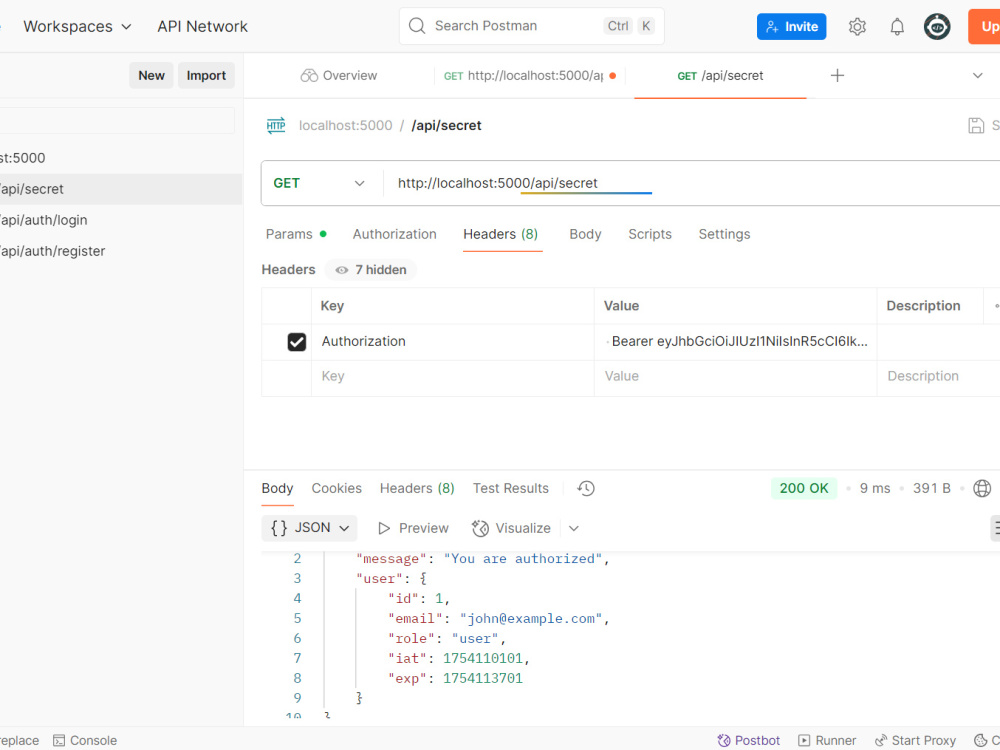Open the request Settings tab
Image resolution: width=1000 pixels, height=750 pixels.
[724, 234]
